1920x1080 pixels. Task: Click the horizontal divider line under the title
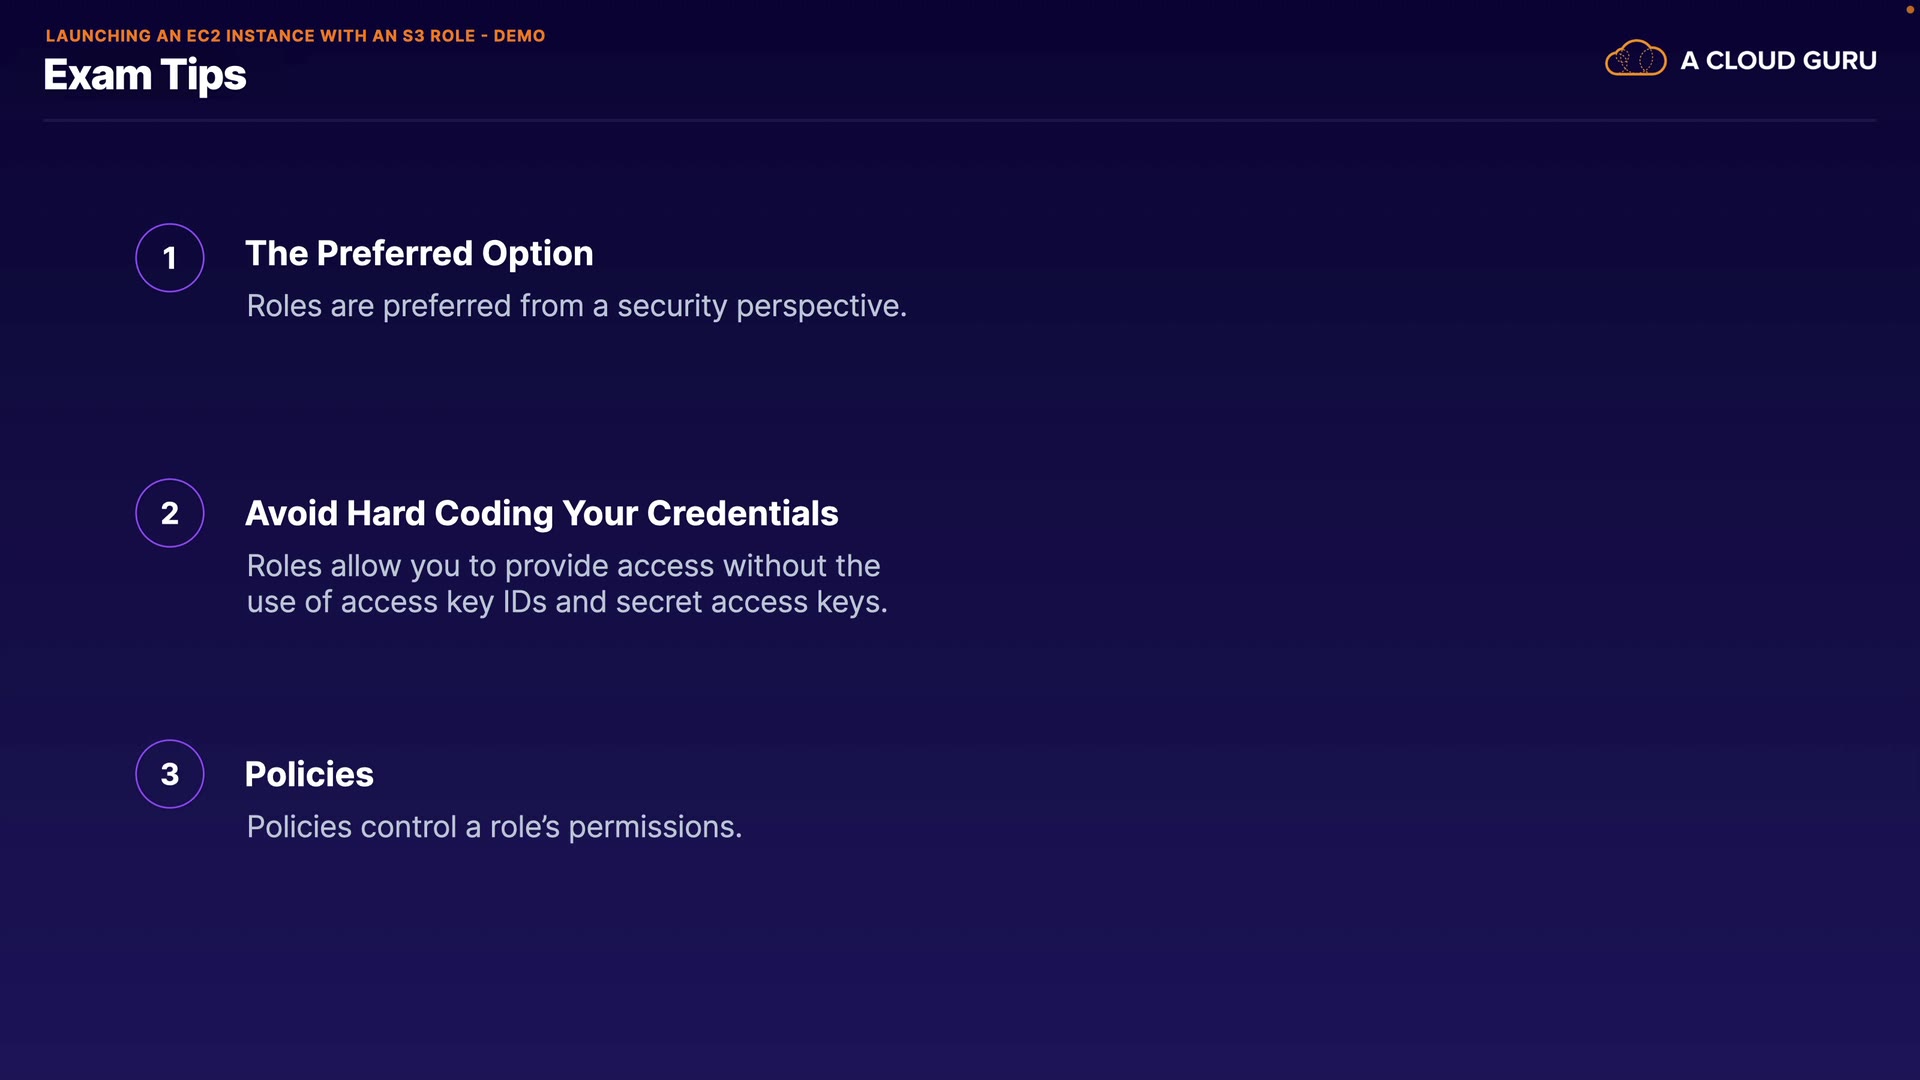[959, 121]
